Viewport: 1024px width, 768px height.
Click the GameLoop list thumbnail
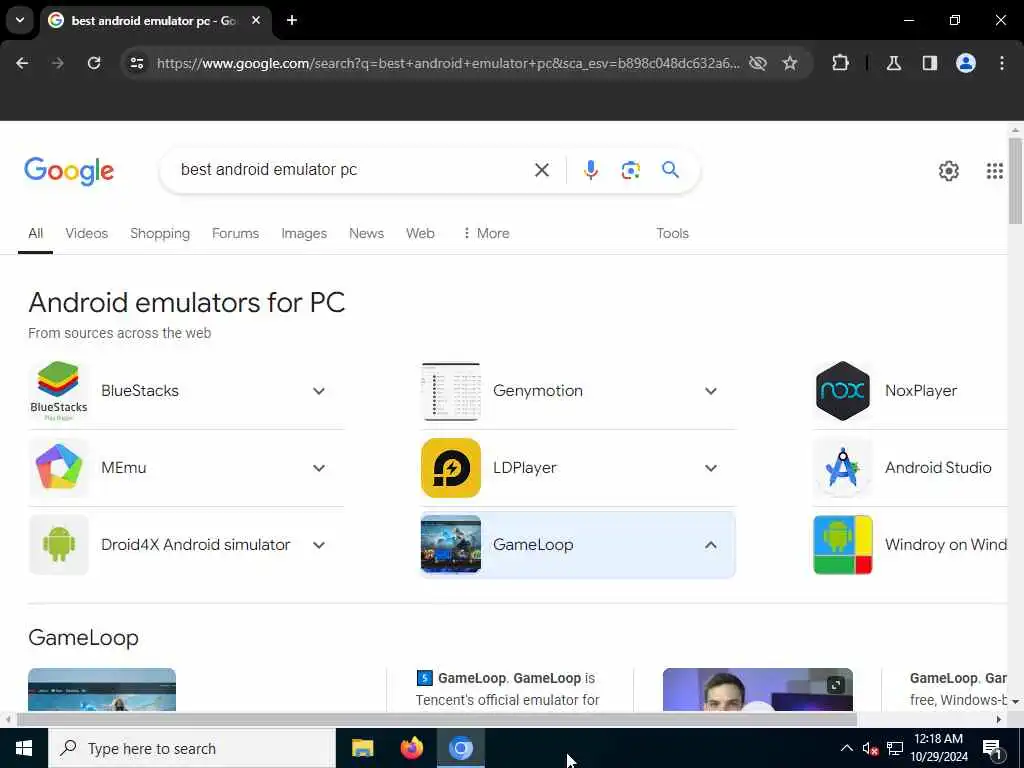point(451,545)
